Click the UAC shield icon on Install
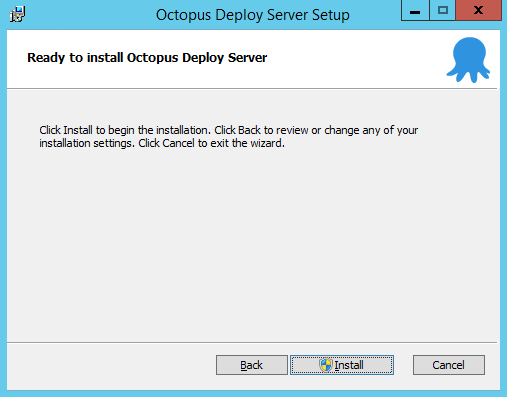Viewport: 507px width, 397px height. point(326,365)
